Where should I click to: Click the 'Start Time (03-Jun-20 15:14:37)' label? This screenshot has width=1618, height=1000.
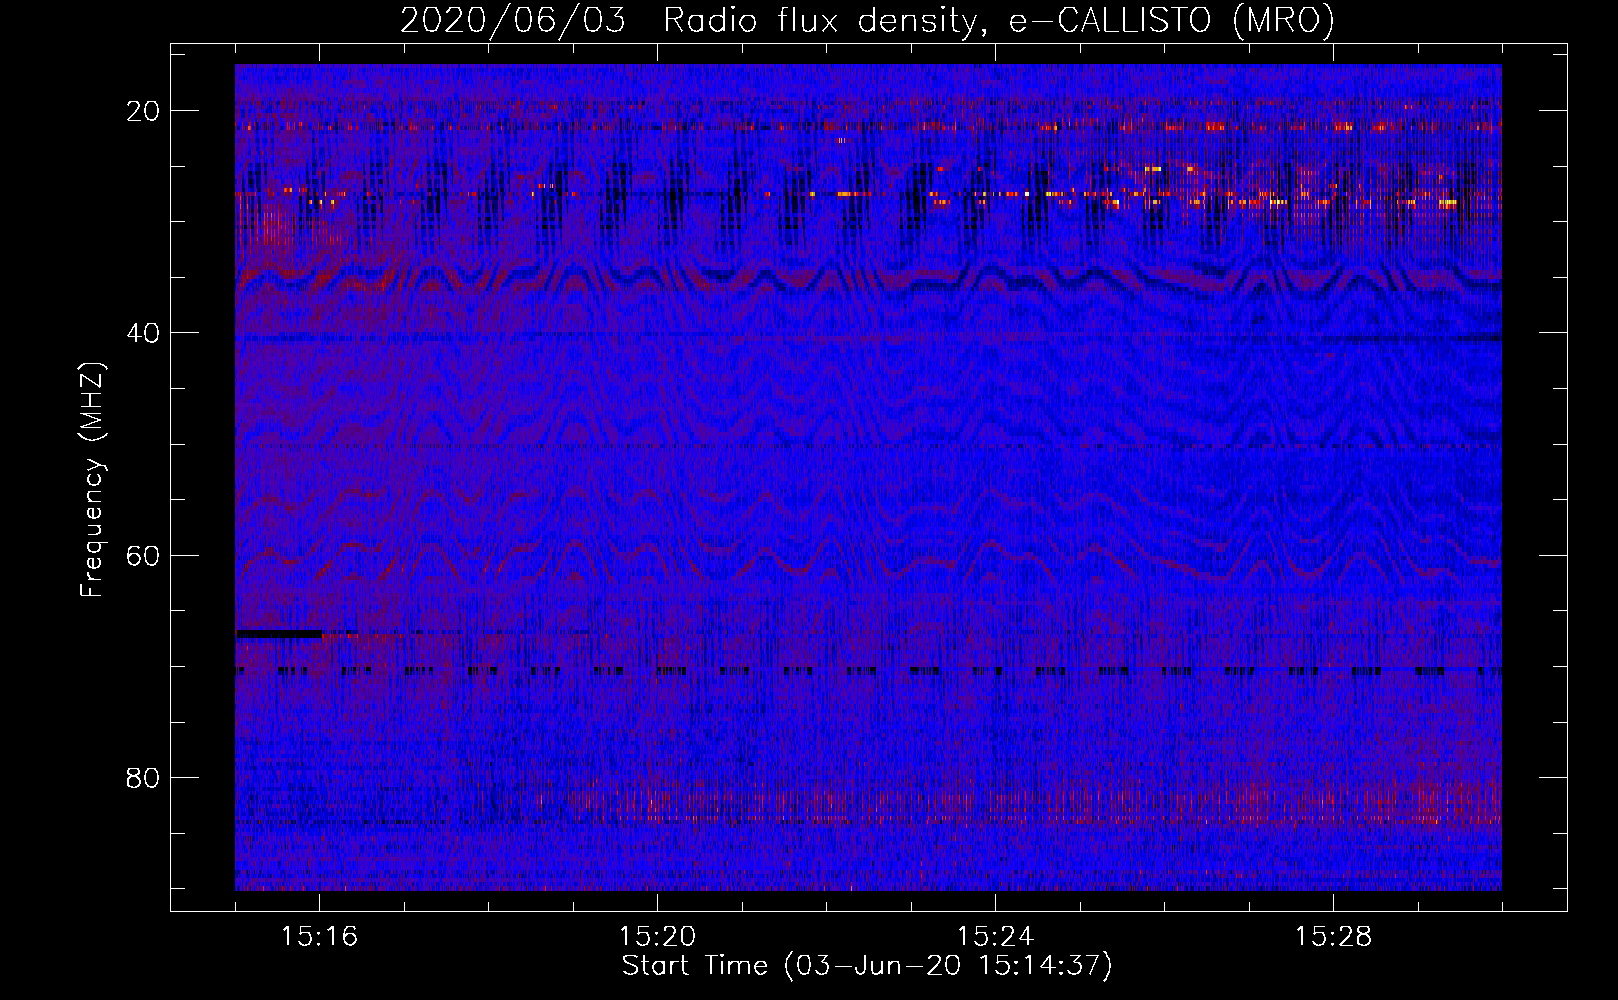click(867, 966)
